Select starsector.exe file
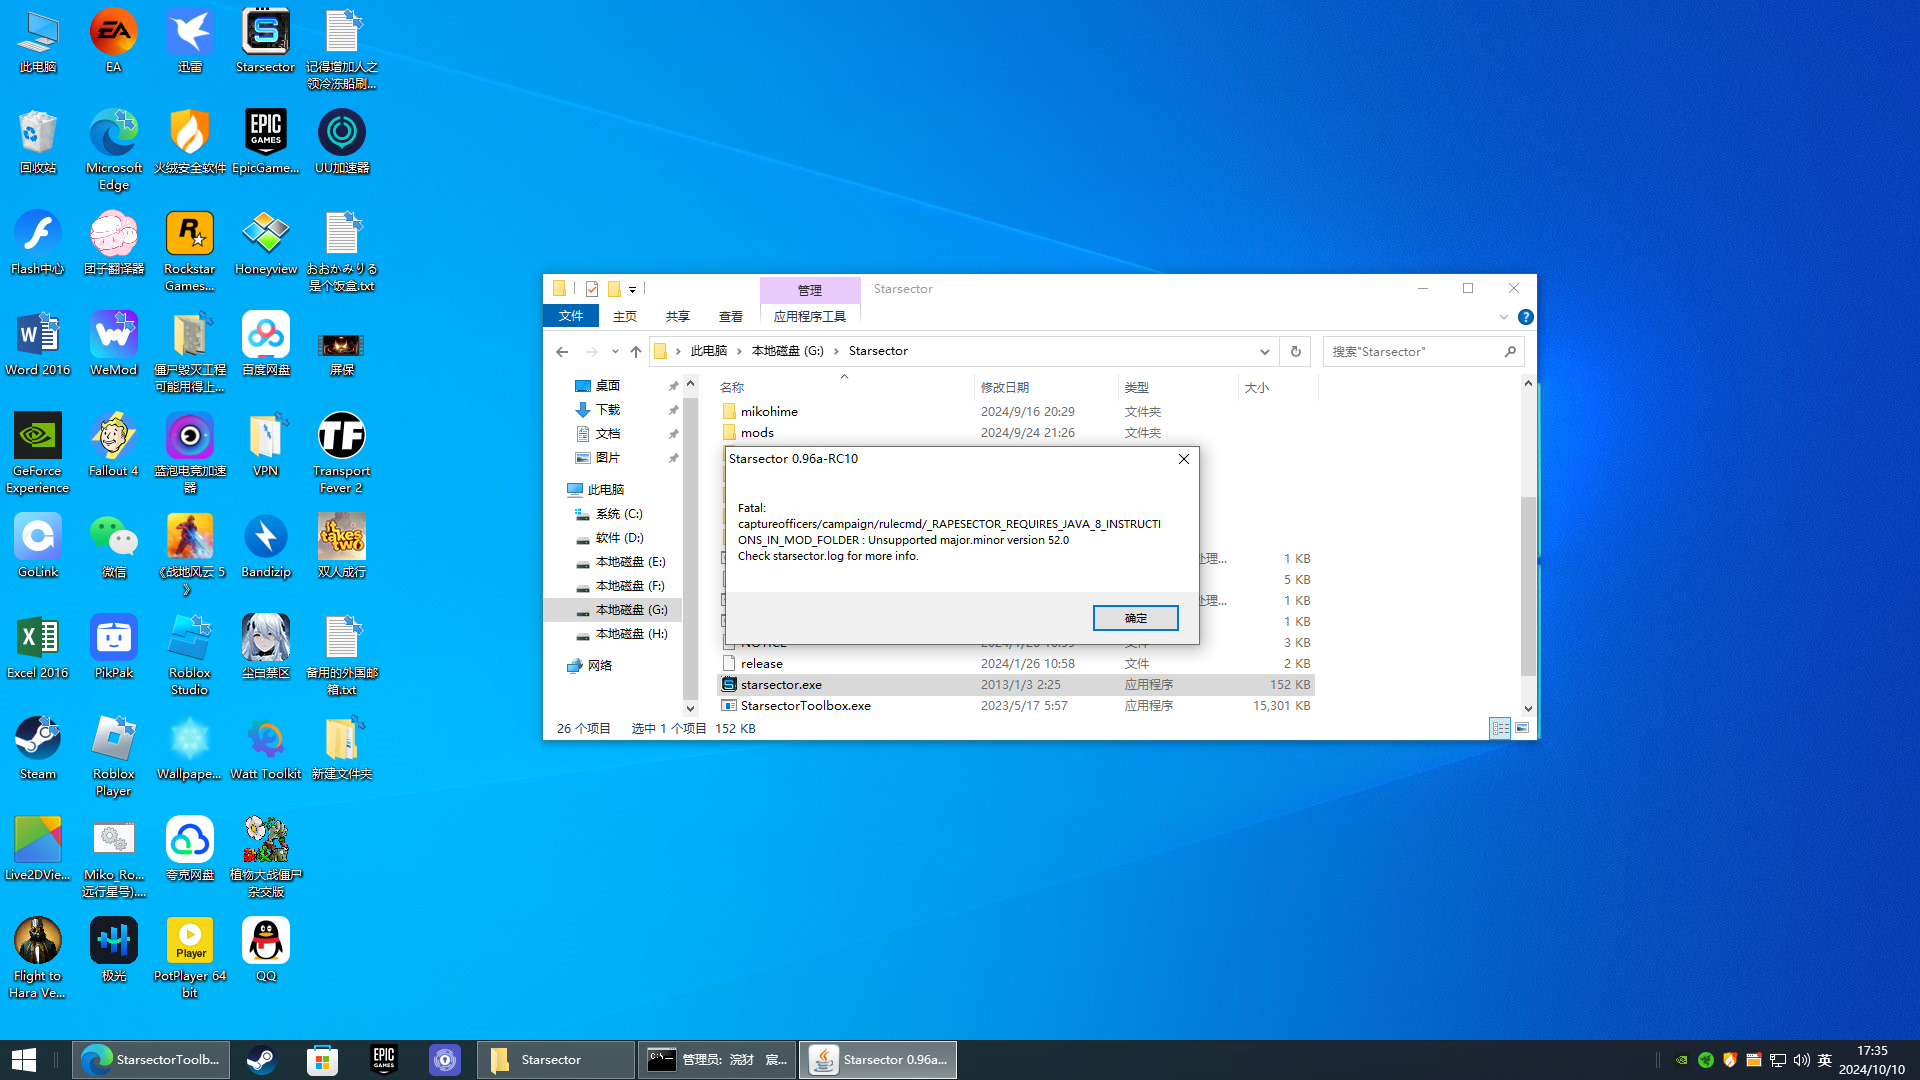 [x=1016, y=685]
